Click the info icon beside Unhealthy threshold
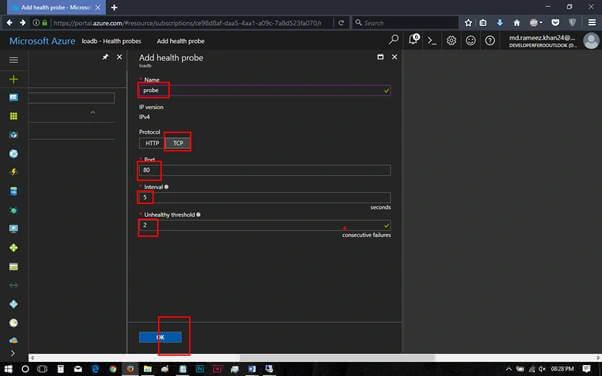The width and height of the screenshot is (602, 376). [x=198, y=215]
